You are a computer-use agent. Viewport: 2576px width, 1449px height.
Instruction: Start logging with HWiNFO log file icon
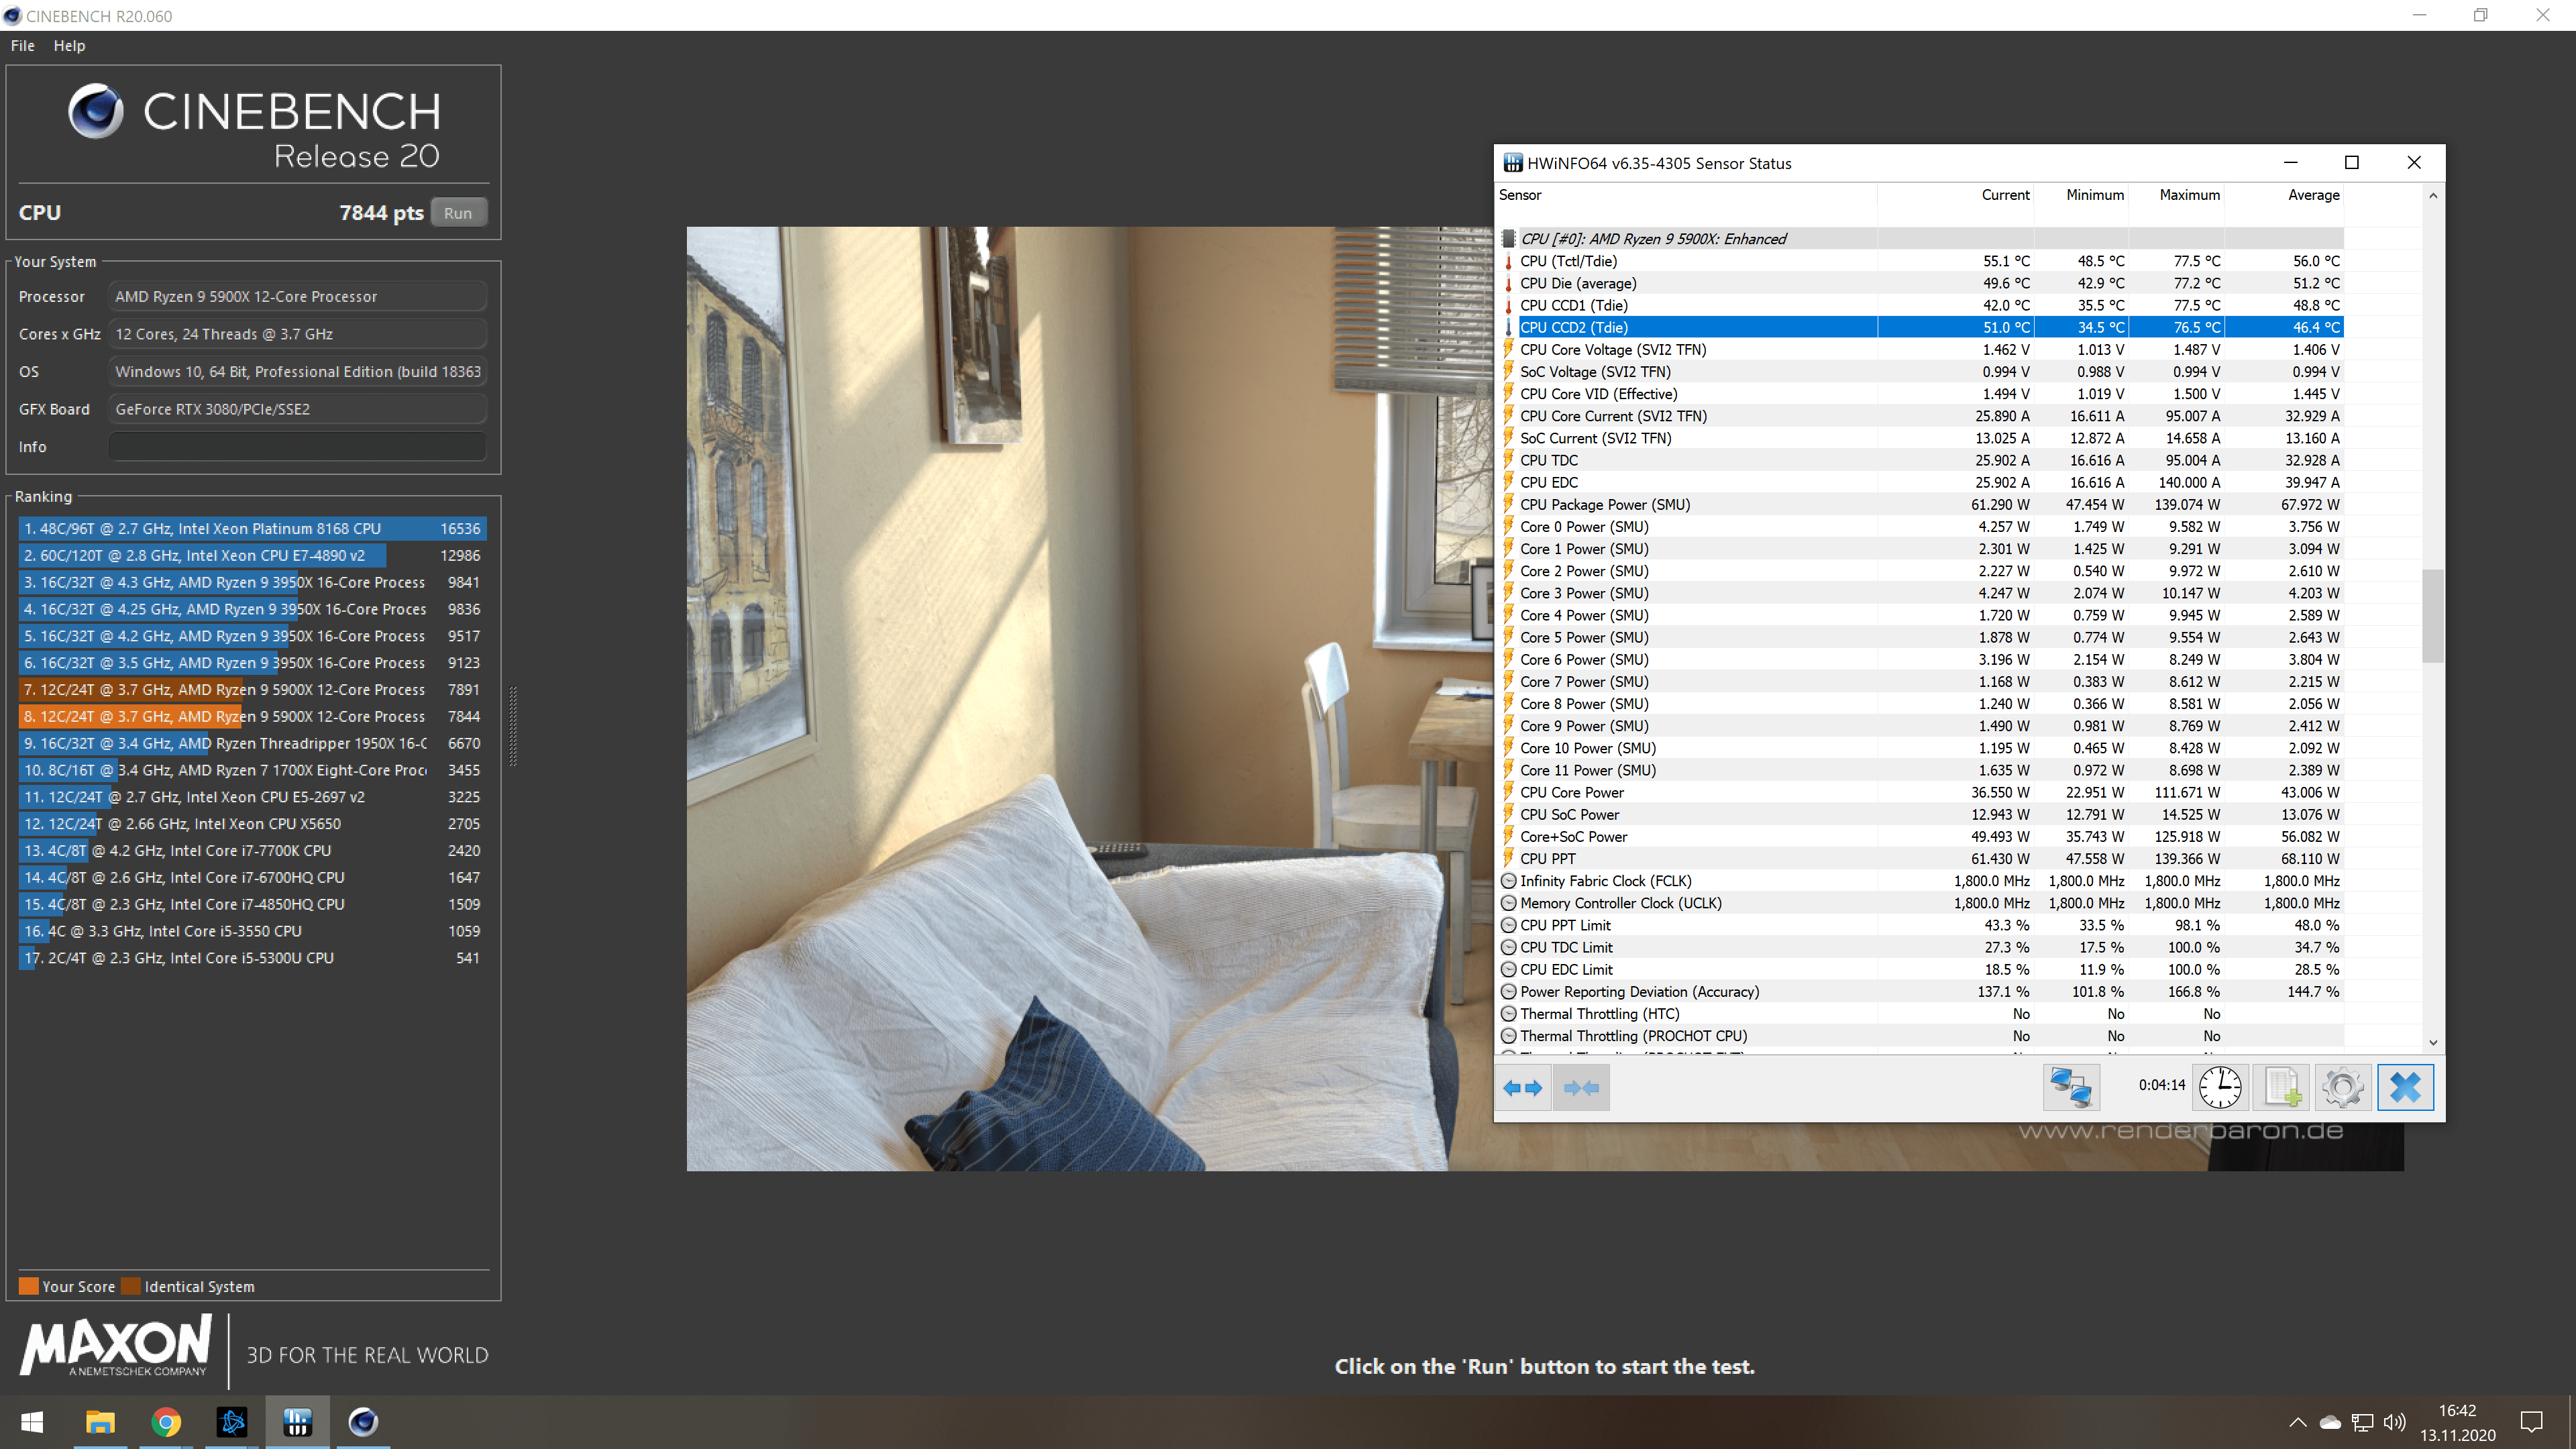[x=2282, y=1088]
